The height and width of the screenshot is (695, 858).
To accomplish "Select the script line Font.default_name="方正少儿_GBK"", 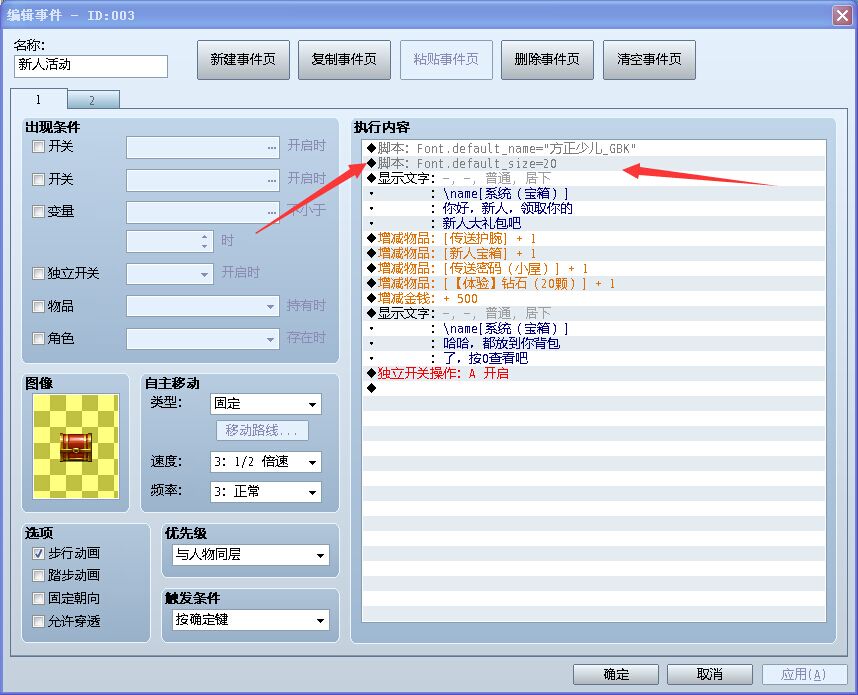I will pos(594,148).
